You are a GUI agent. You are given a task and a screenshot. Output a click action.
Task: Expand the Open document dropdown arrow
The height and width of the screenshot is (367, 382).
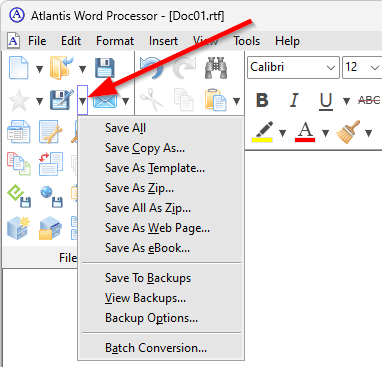coord(82,69)
